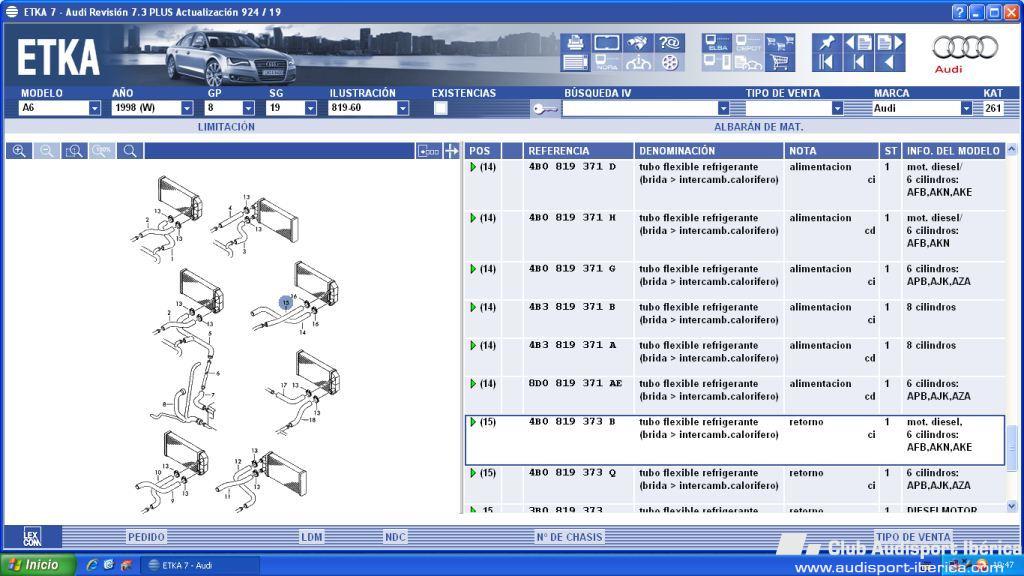The height and width of the screenshot is (576, 1024).
Task: Go to next page with document-right arrow
Action: [890, 42]
